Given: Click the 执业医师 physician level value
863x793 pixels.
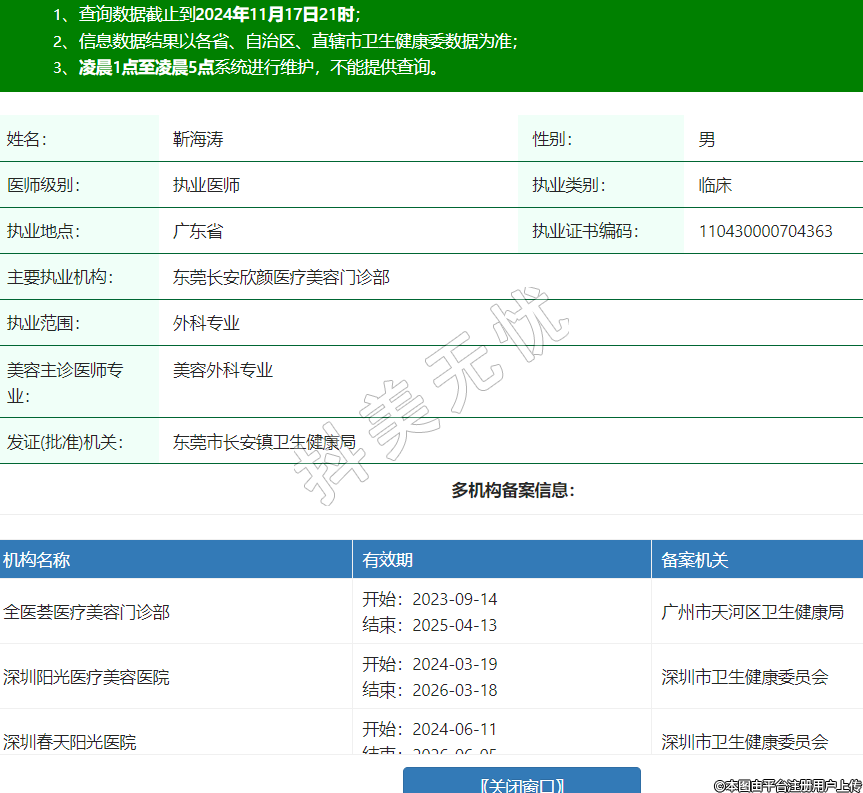Looking at the screenshot, I should click(x=206, y=185).
